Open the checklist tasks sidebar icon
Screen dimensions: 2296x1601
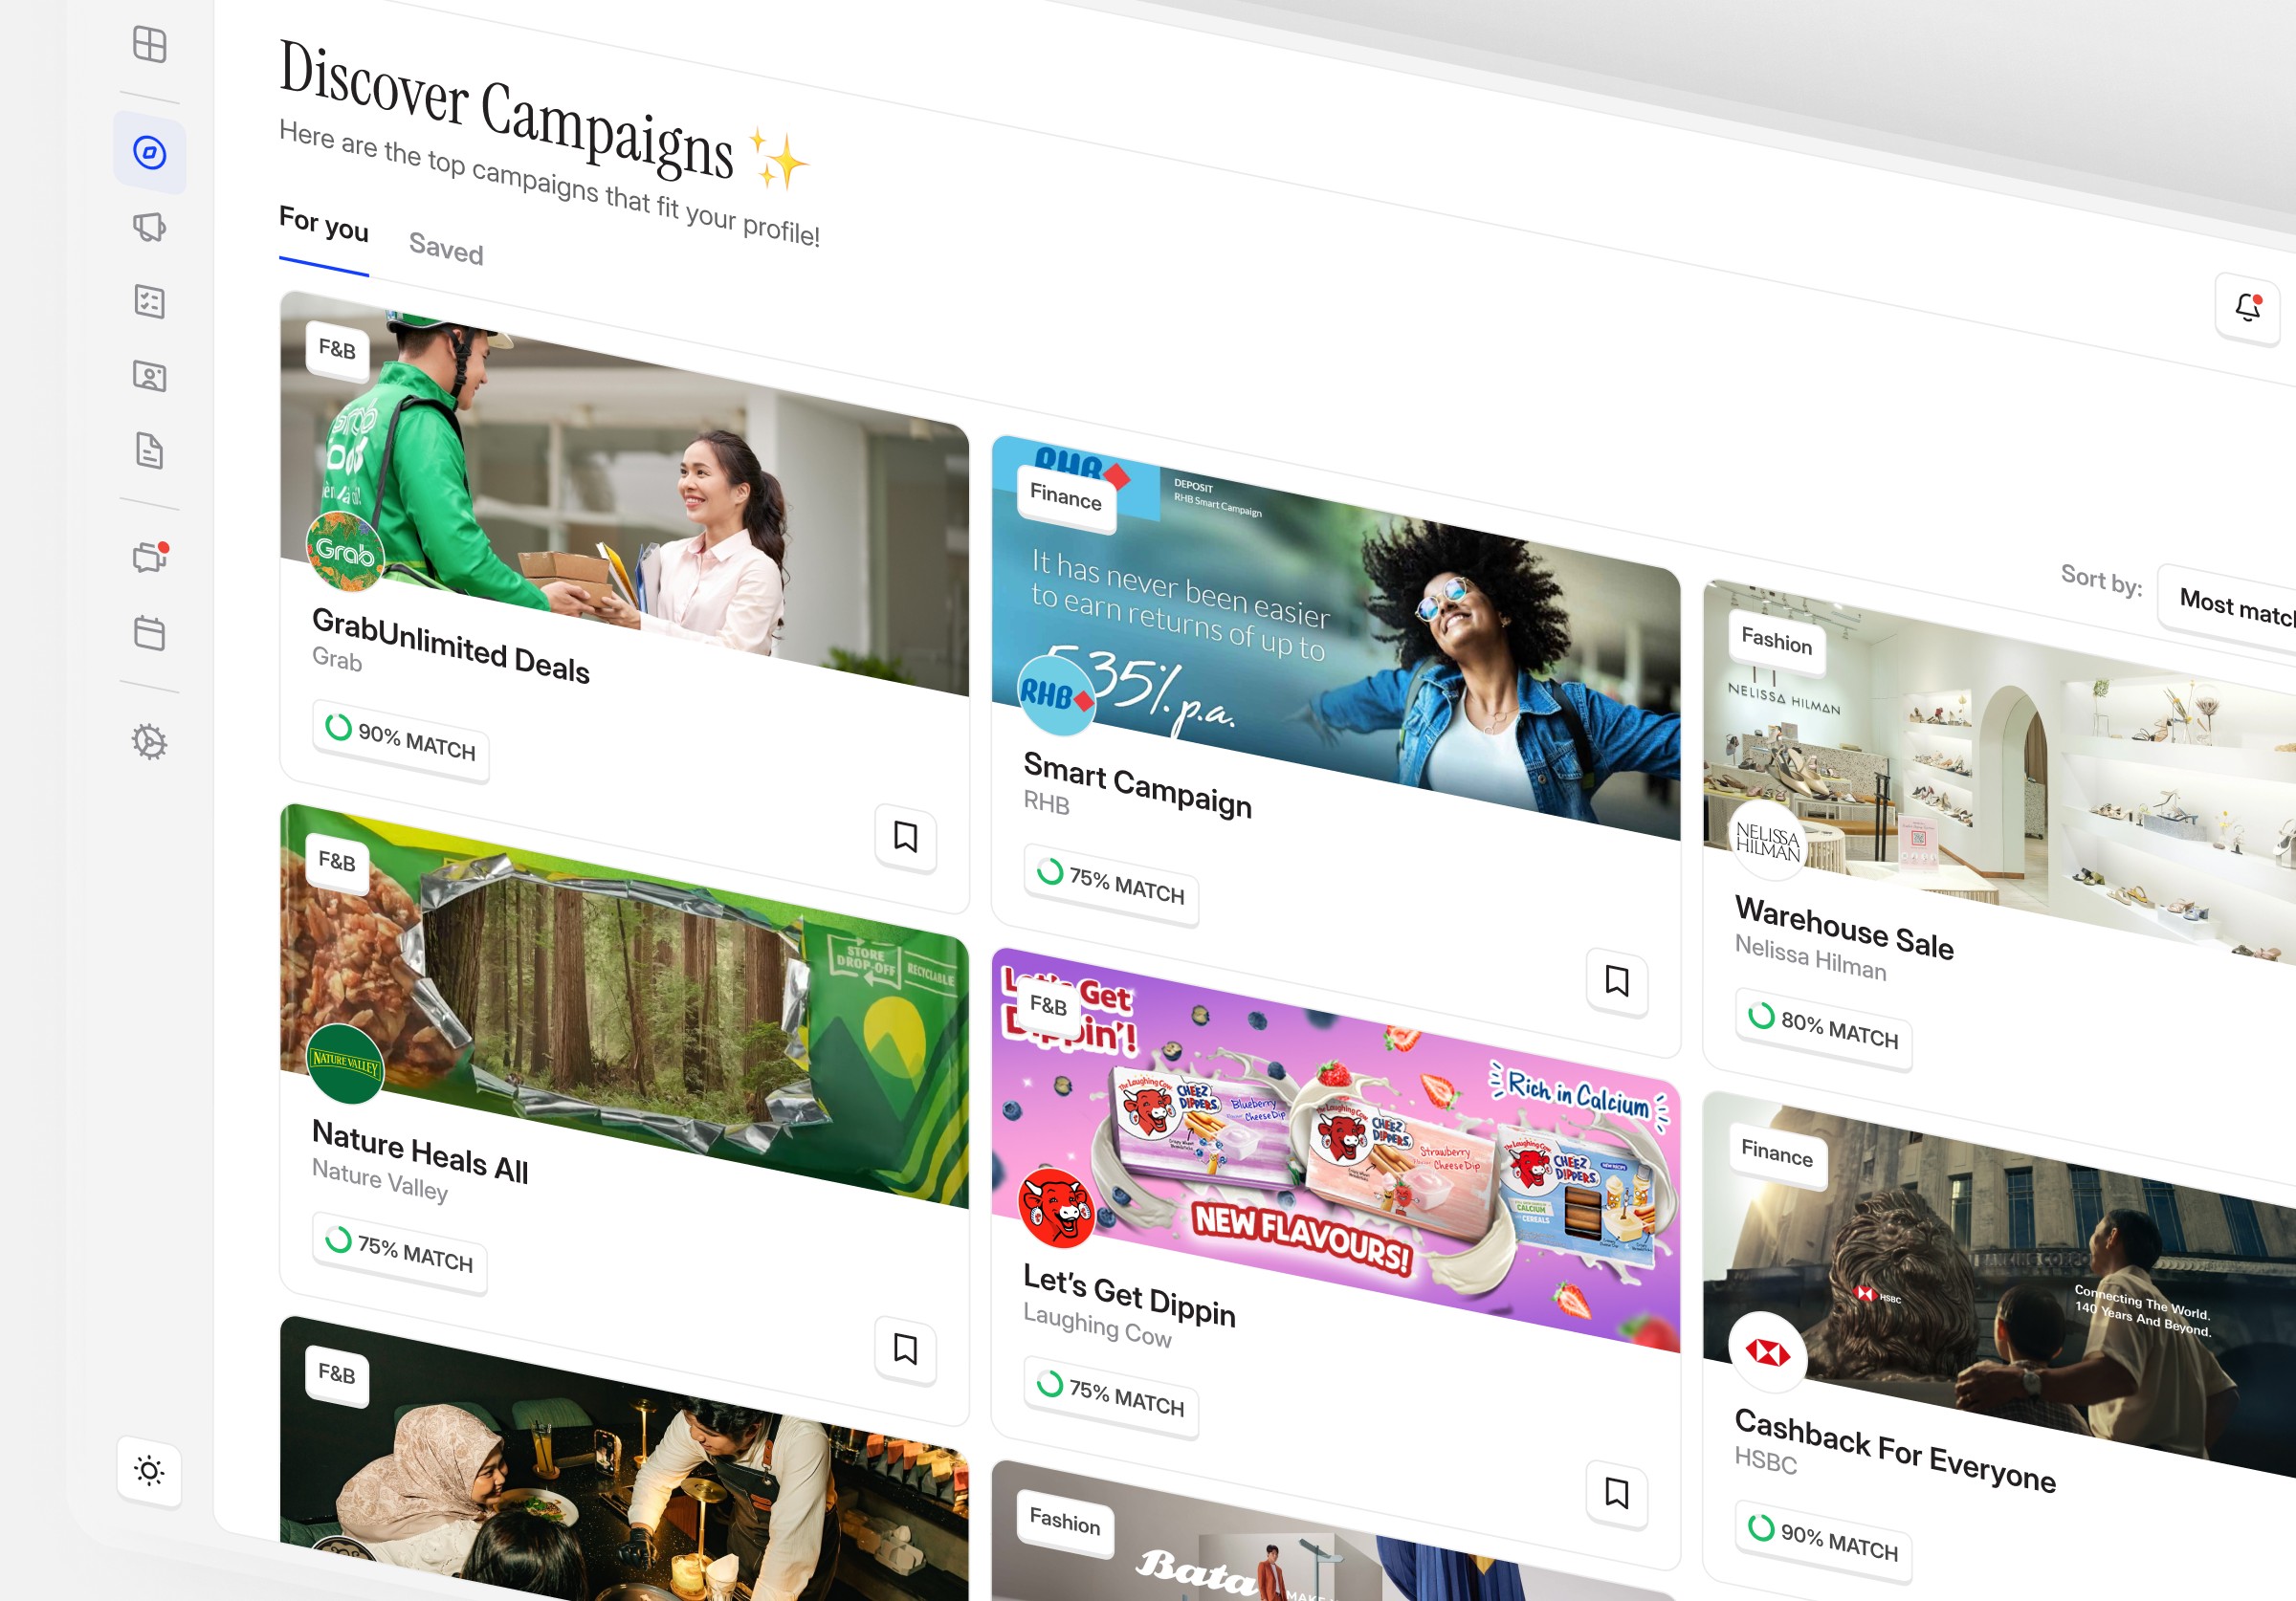149,301
